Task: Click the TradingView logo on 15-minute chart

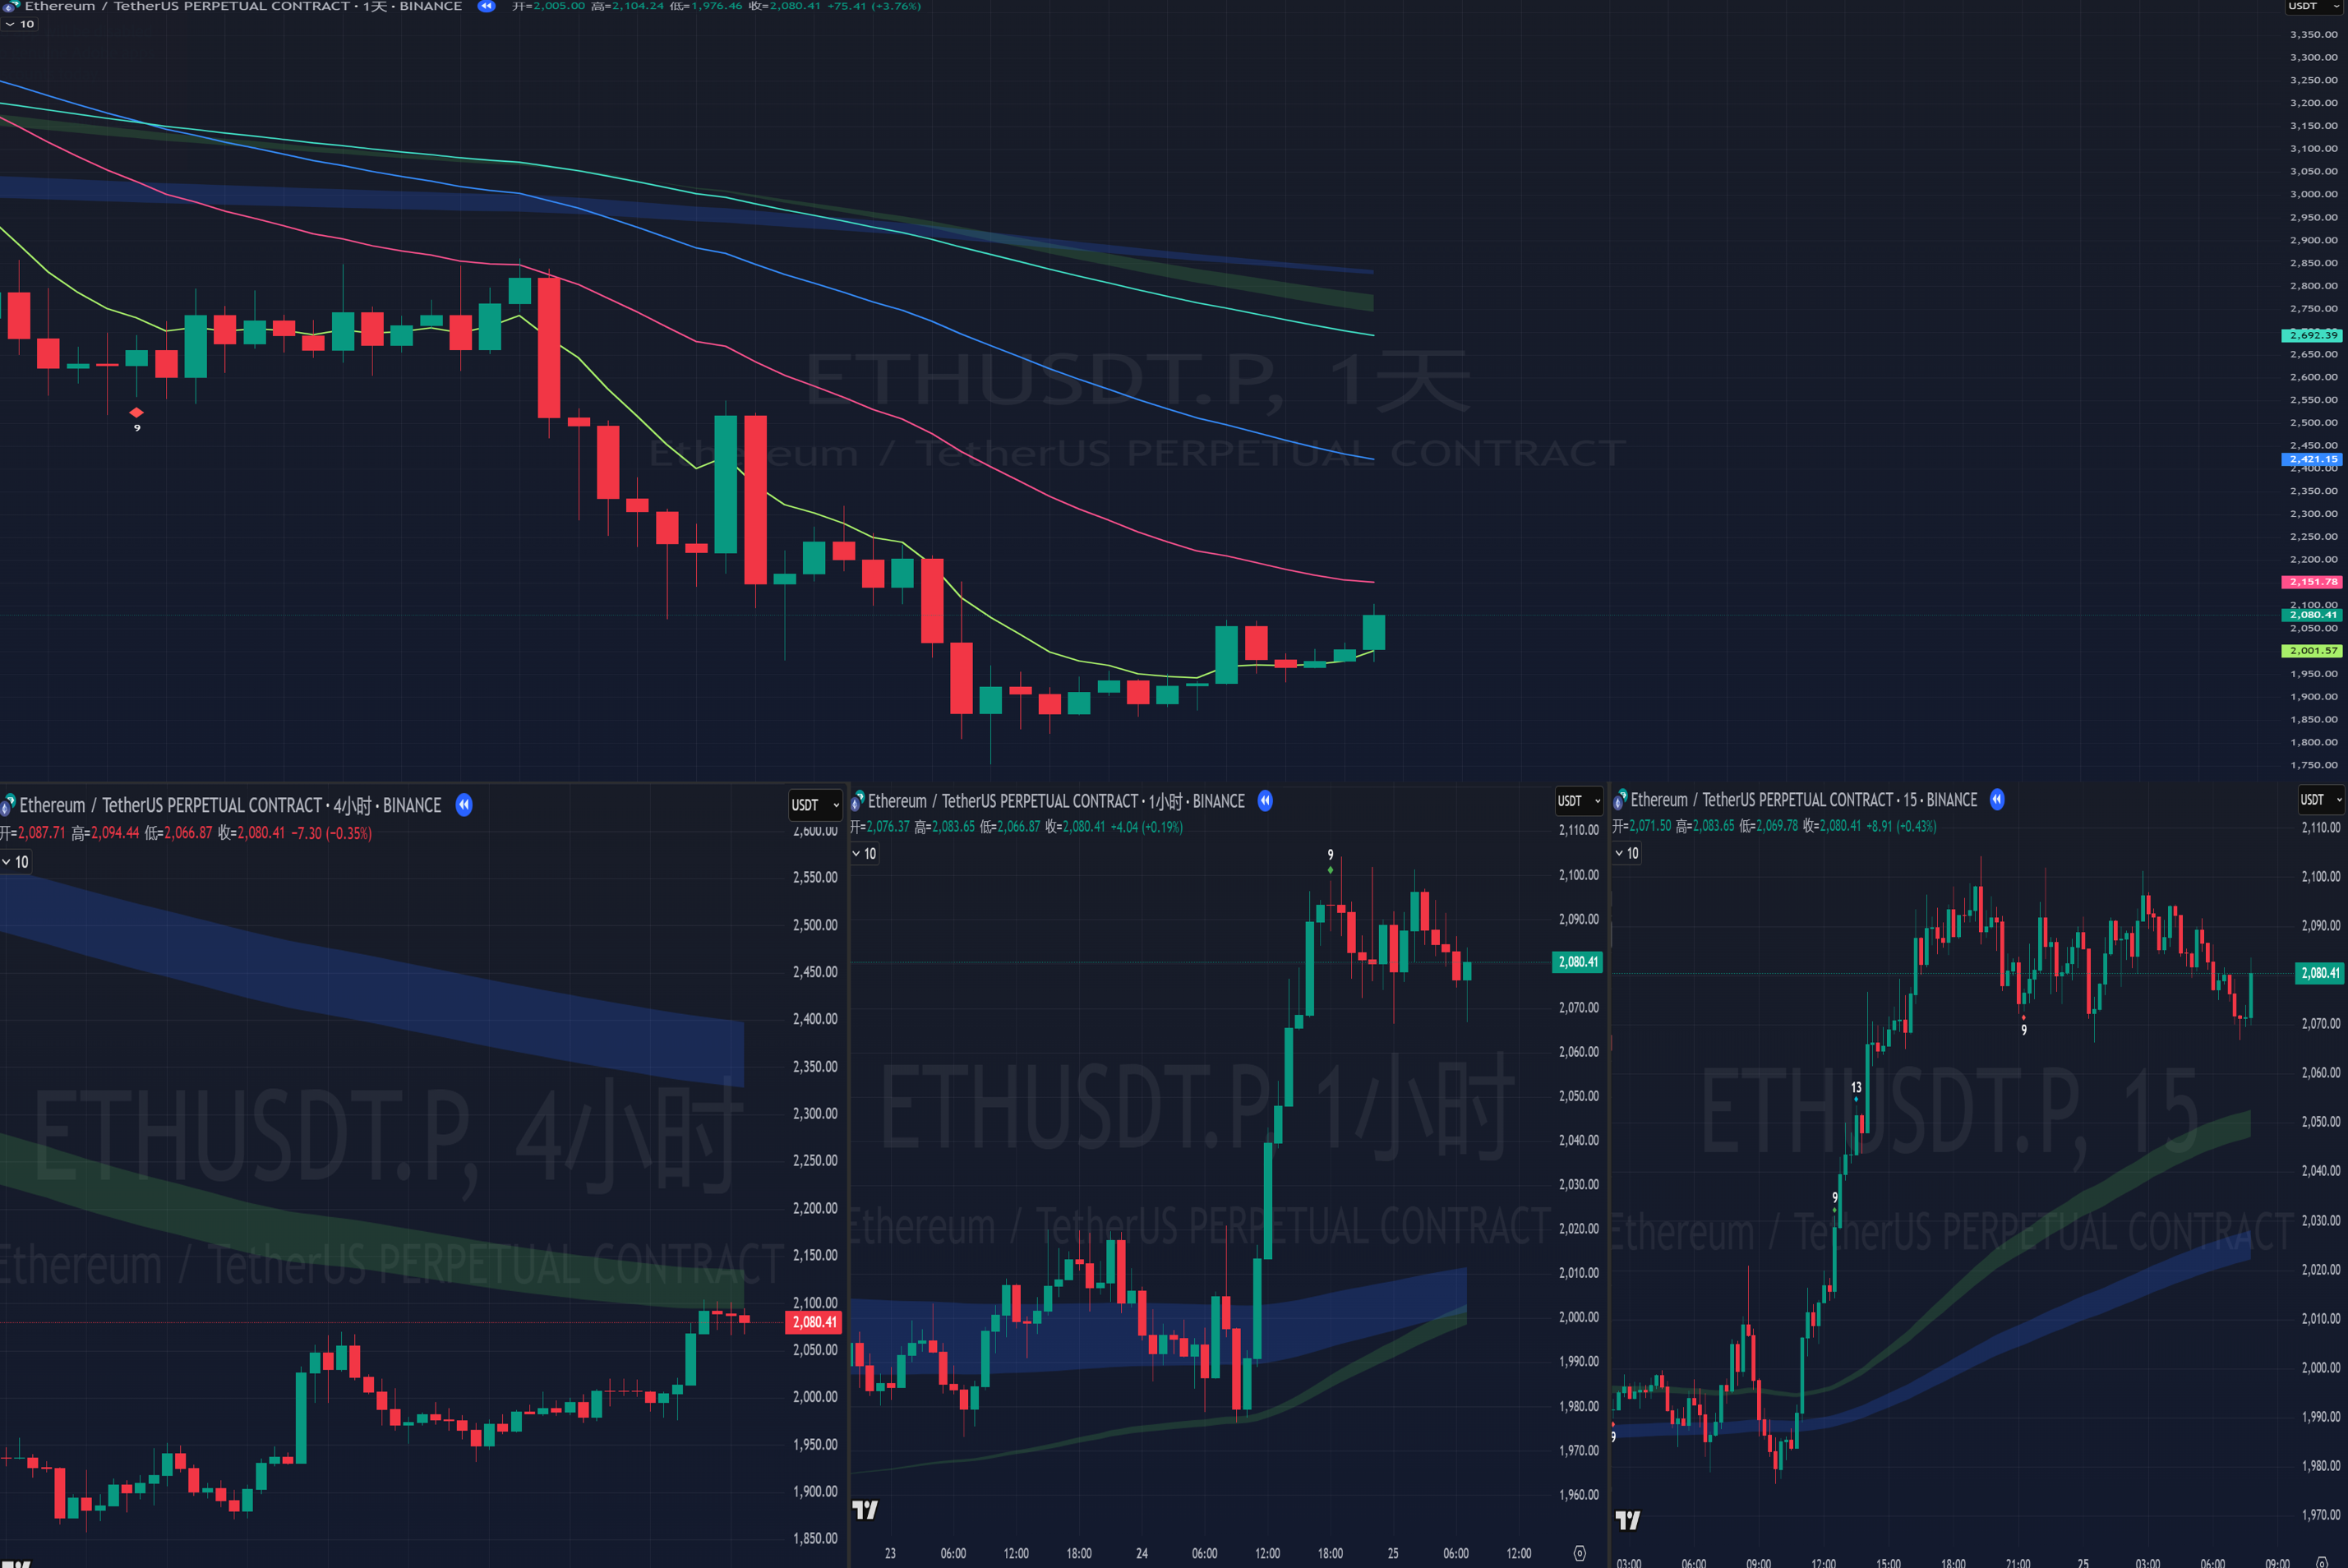Action: 1628,1520
